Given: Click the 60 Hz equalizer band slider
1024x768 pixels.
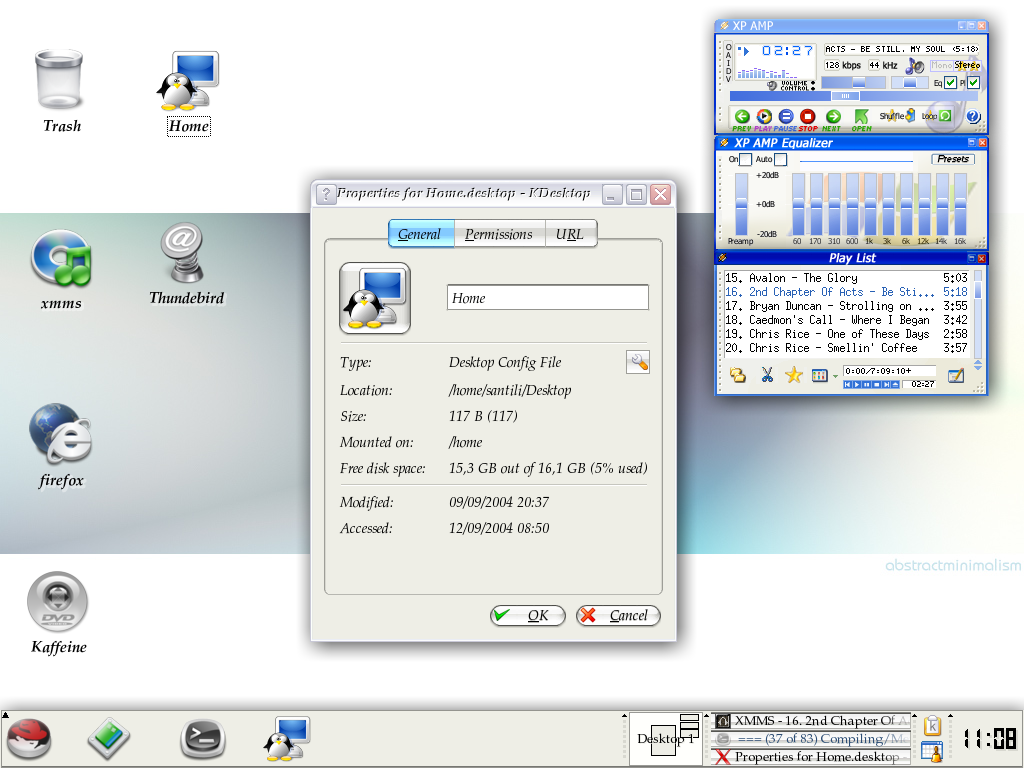Looking at the screenshot, I should click(798, 204).
